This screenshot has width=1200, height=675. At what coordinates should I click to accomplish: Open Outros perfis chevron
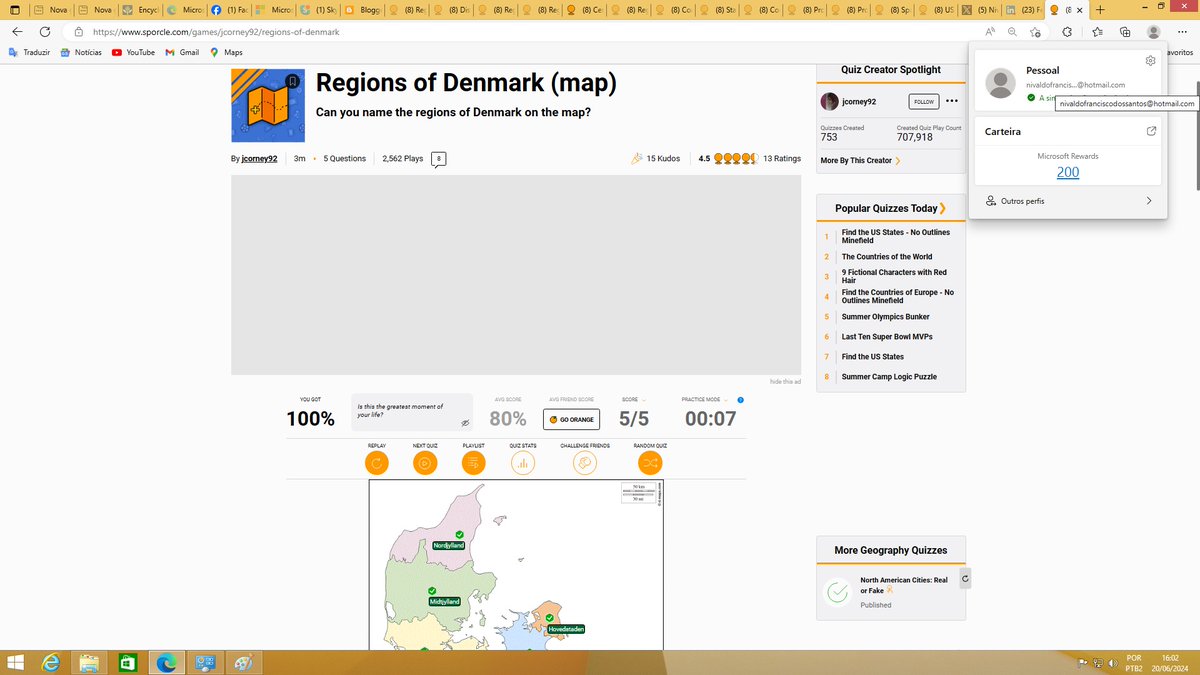pyautogui.click(x=1148, y=200)
